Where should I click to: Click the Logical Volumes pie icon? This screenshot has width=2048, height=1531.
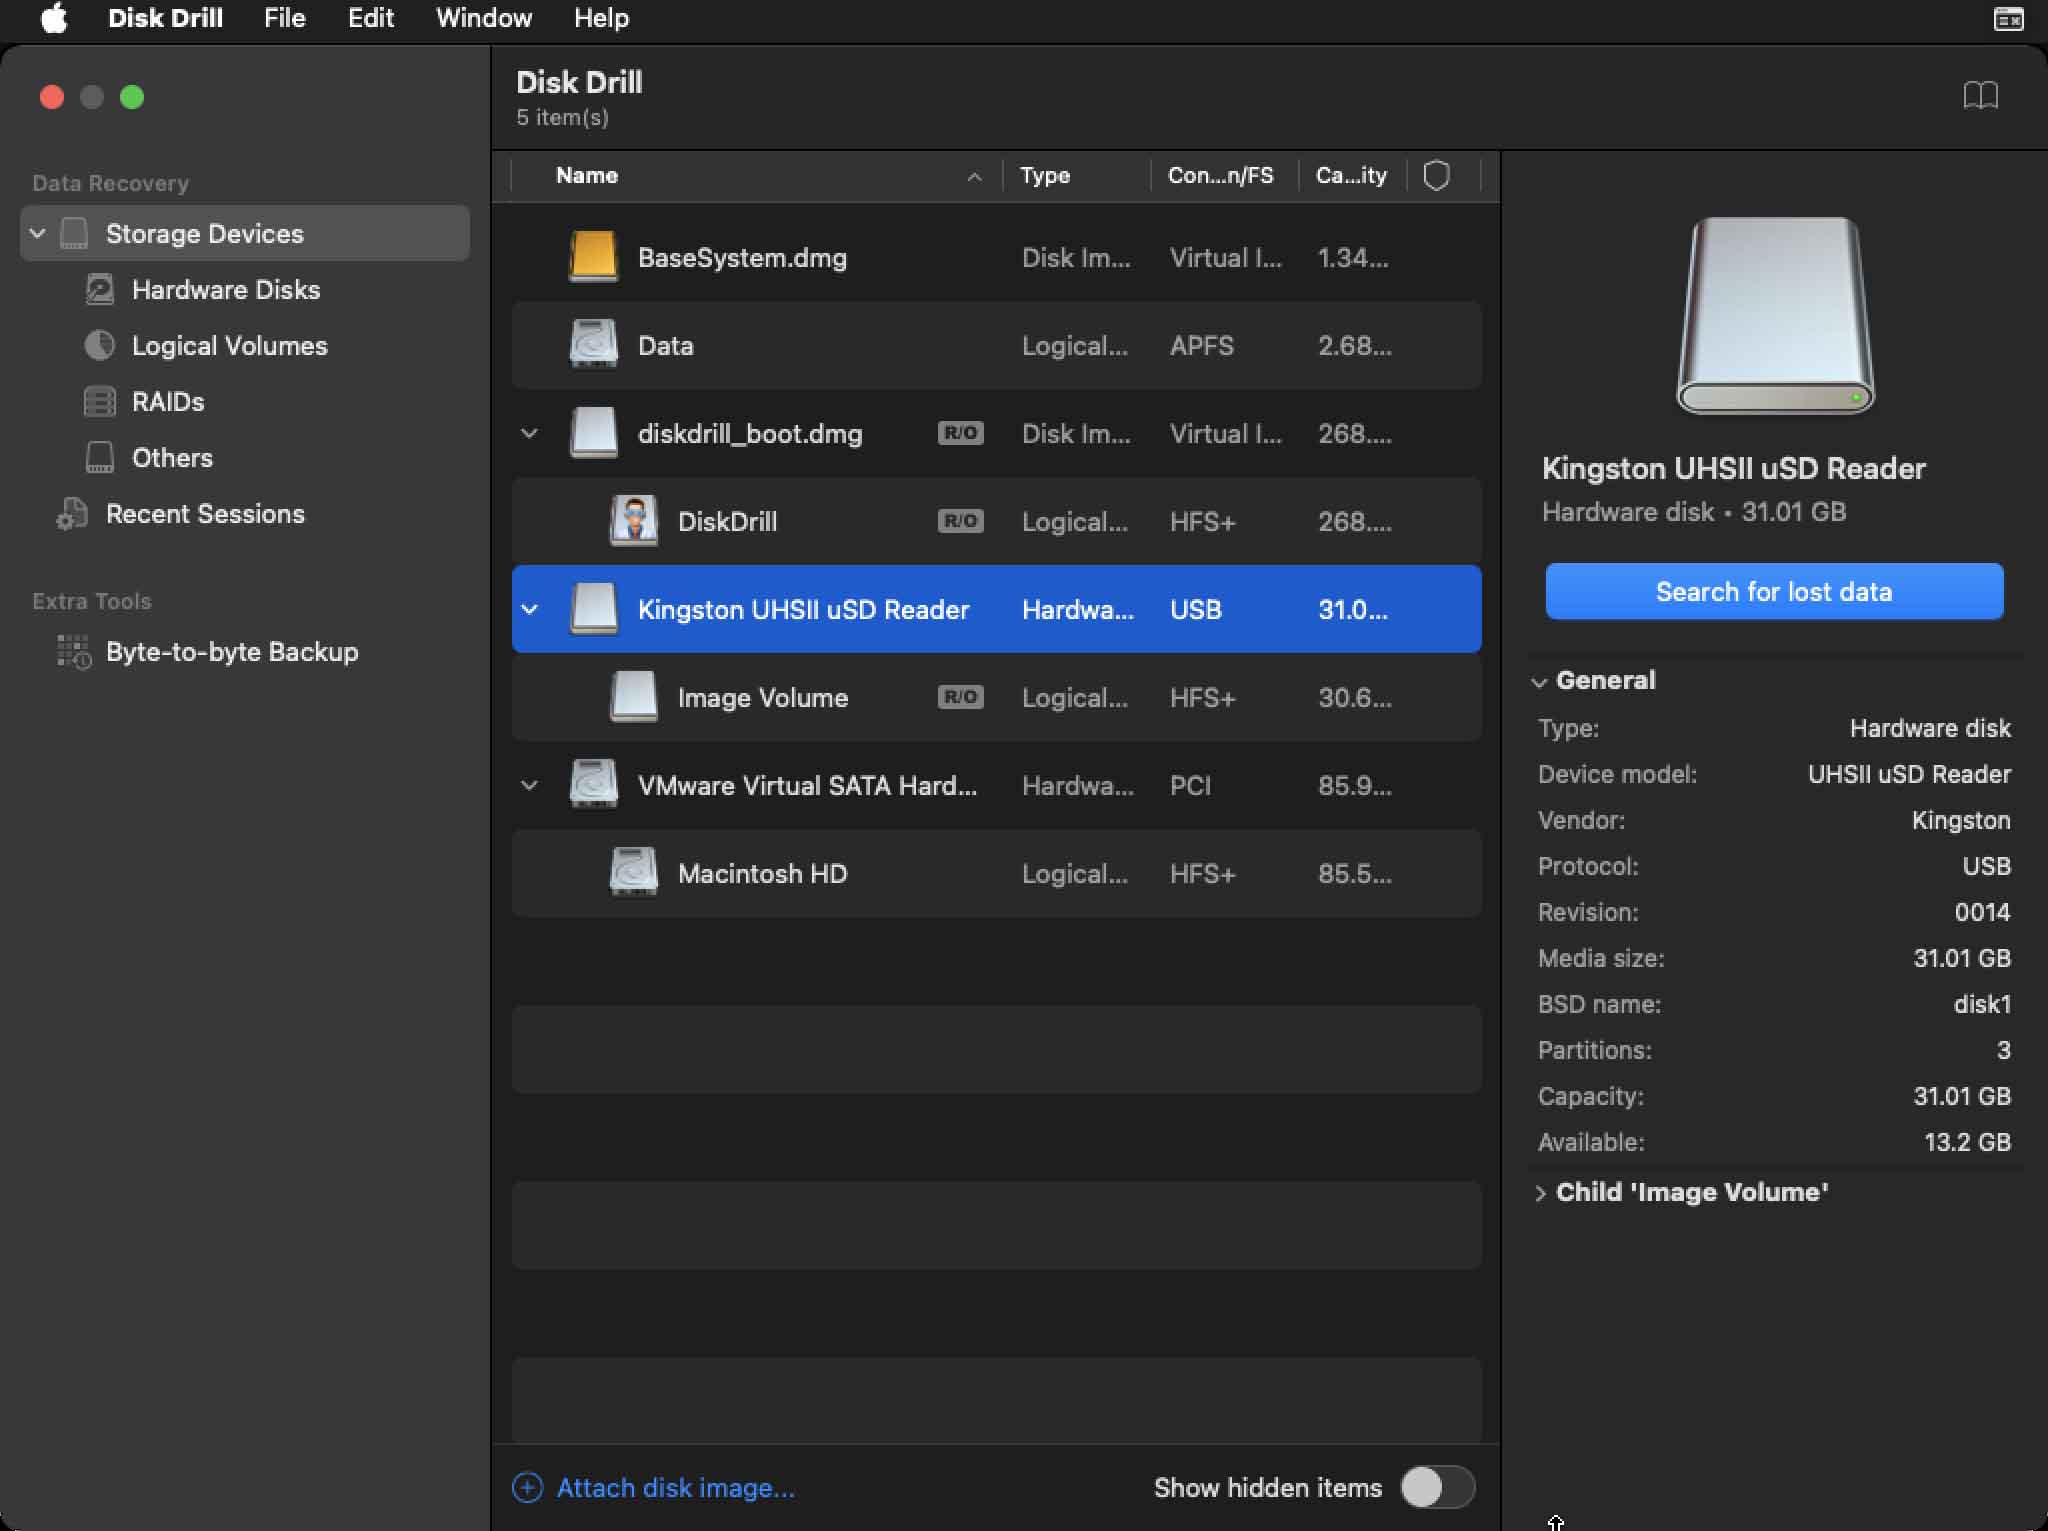[100, 345]
